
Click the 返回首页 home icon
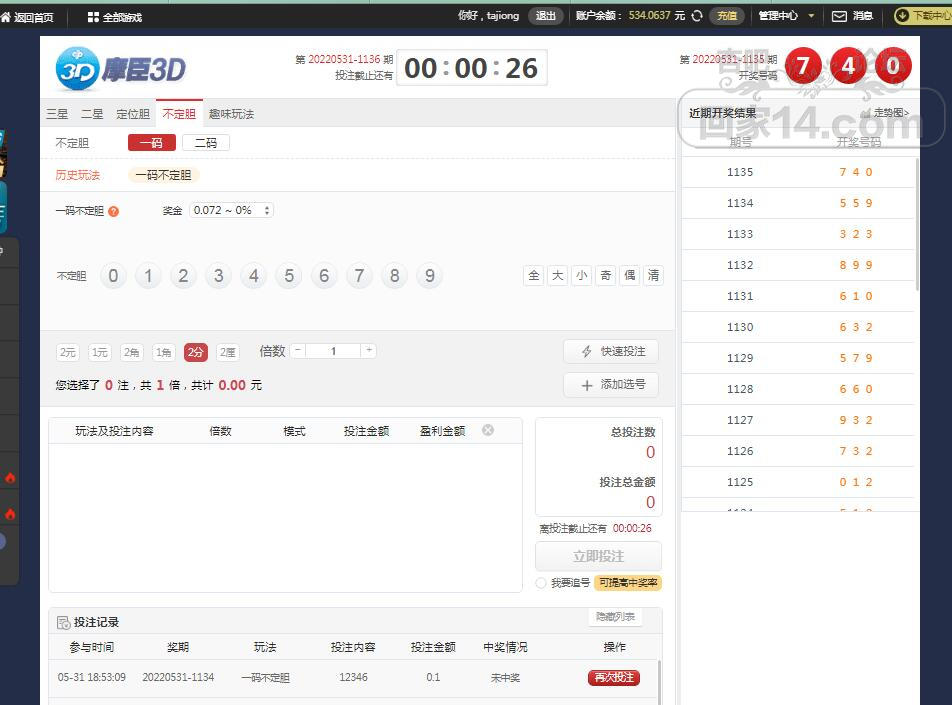tap(6, 17)
